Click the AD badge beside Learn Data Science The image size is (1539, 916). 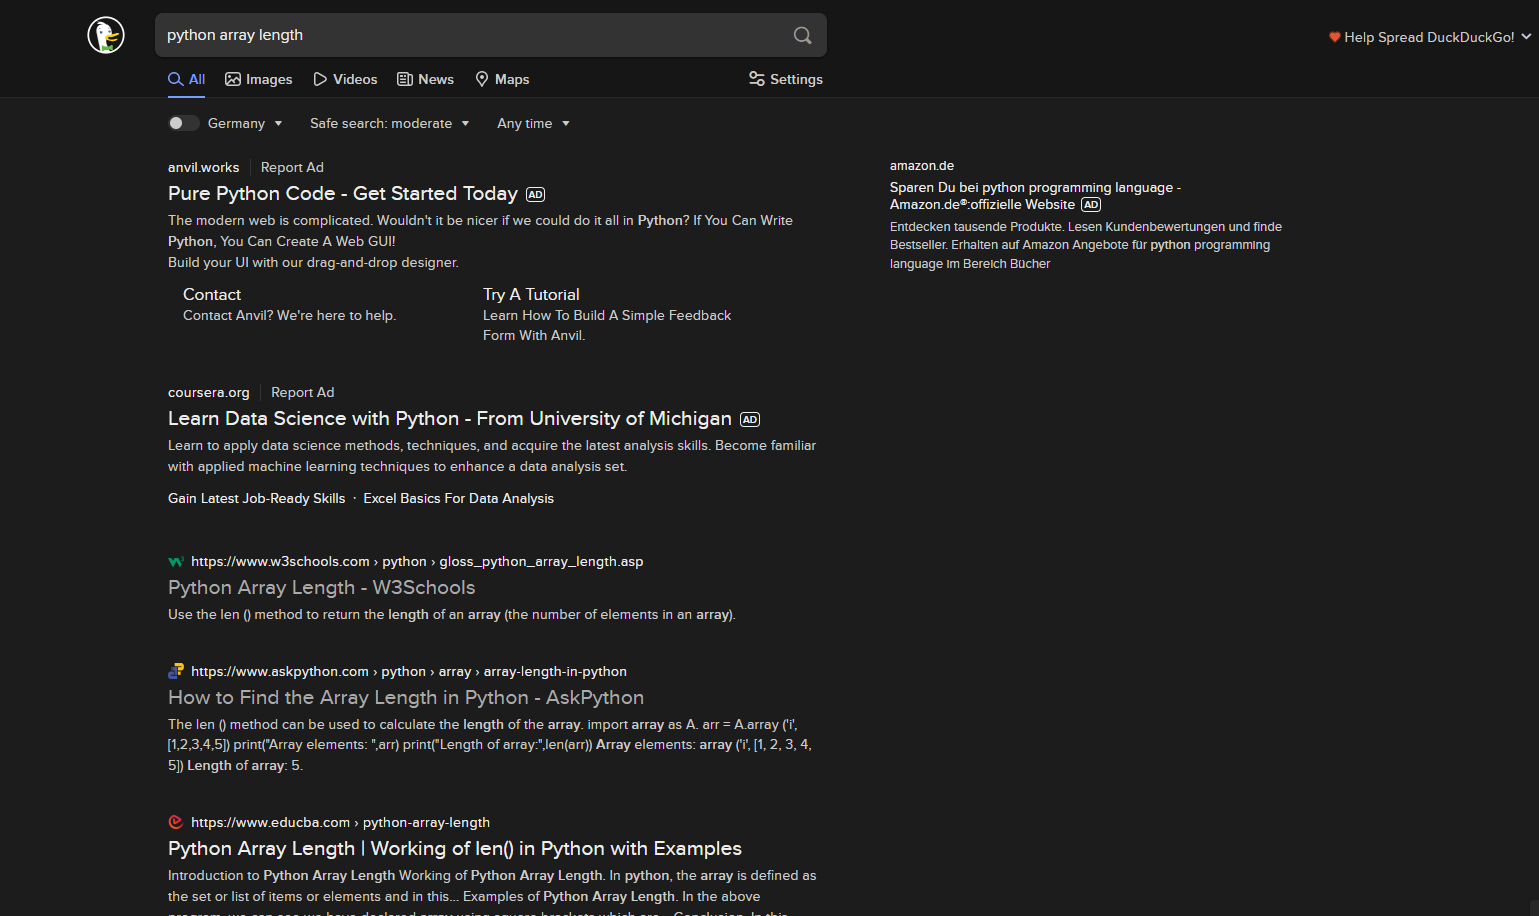pyautogui.click(x=750, y=420)
